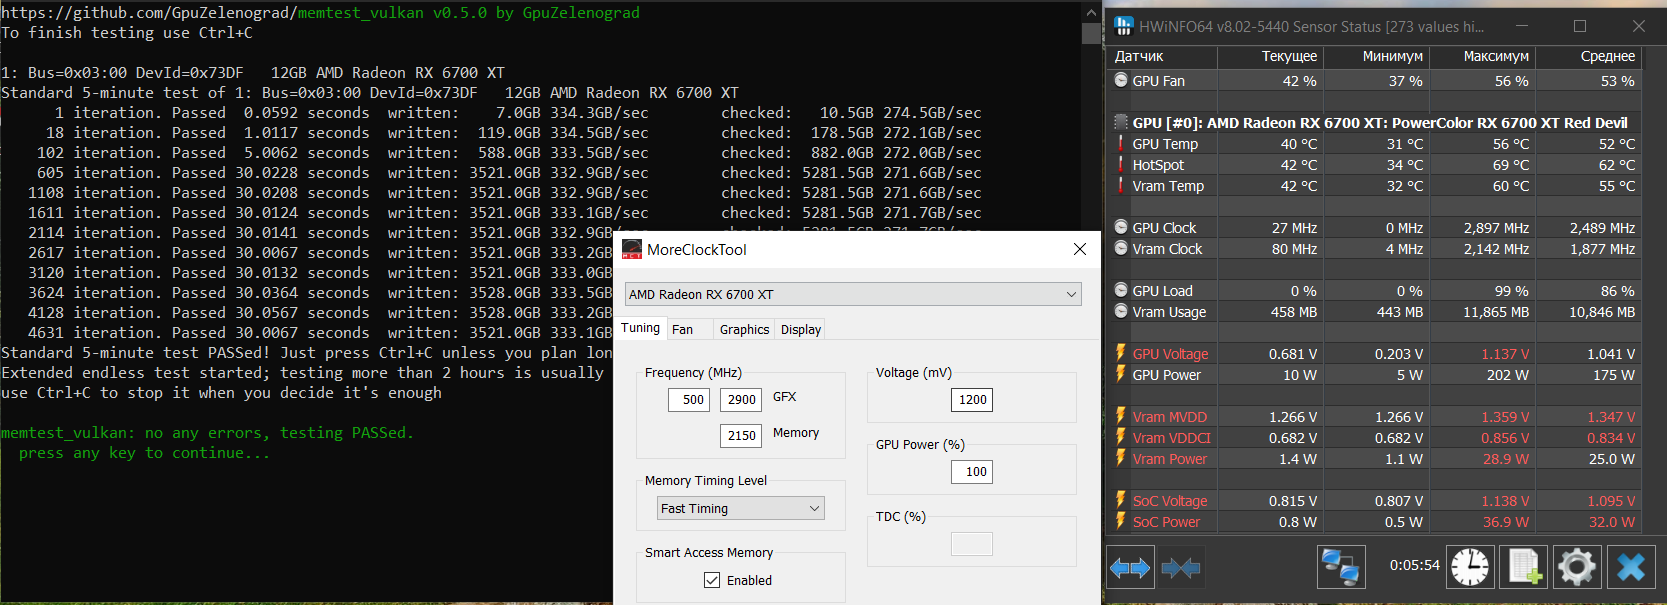This screenshot has width=1667, height=605.
Task: Open HWiNFO sensor settings with the gear icon
Action: click(x=1577, y=567)
